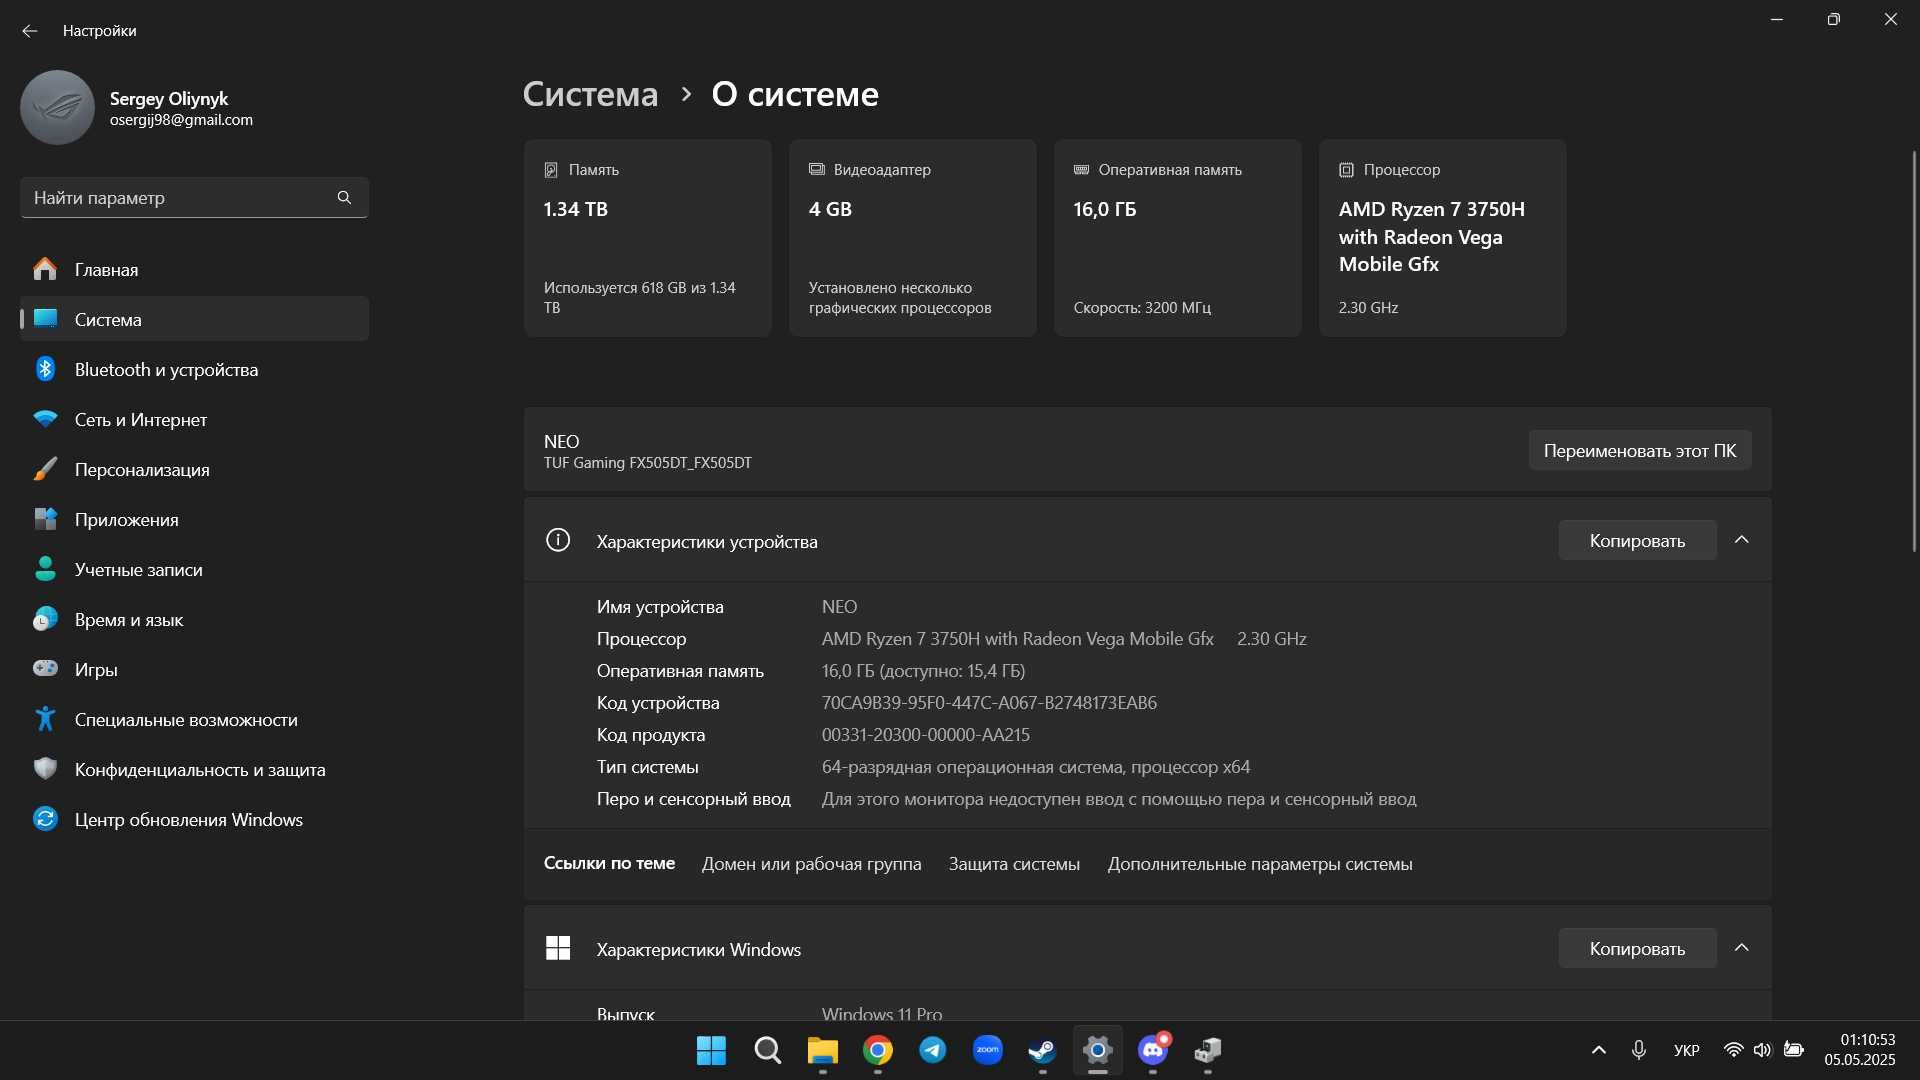The height and width of the screenshot is (1080, 1920).
Task: Click the Windows logo beside 'Характеристики Windows'
Action: pos(558,948)
